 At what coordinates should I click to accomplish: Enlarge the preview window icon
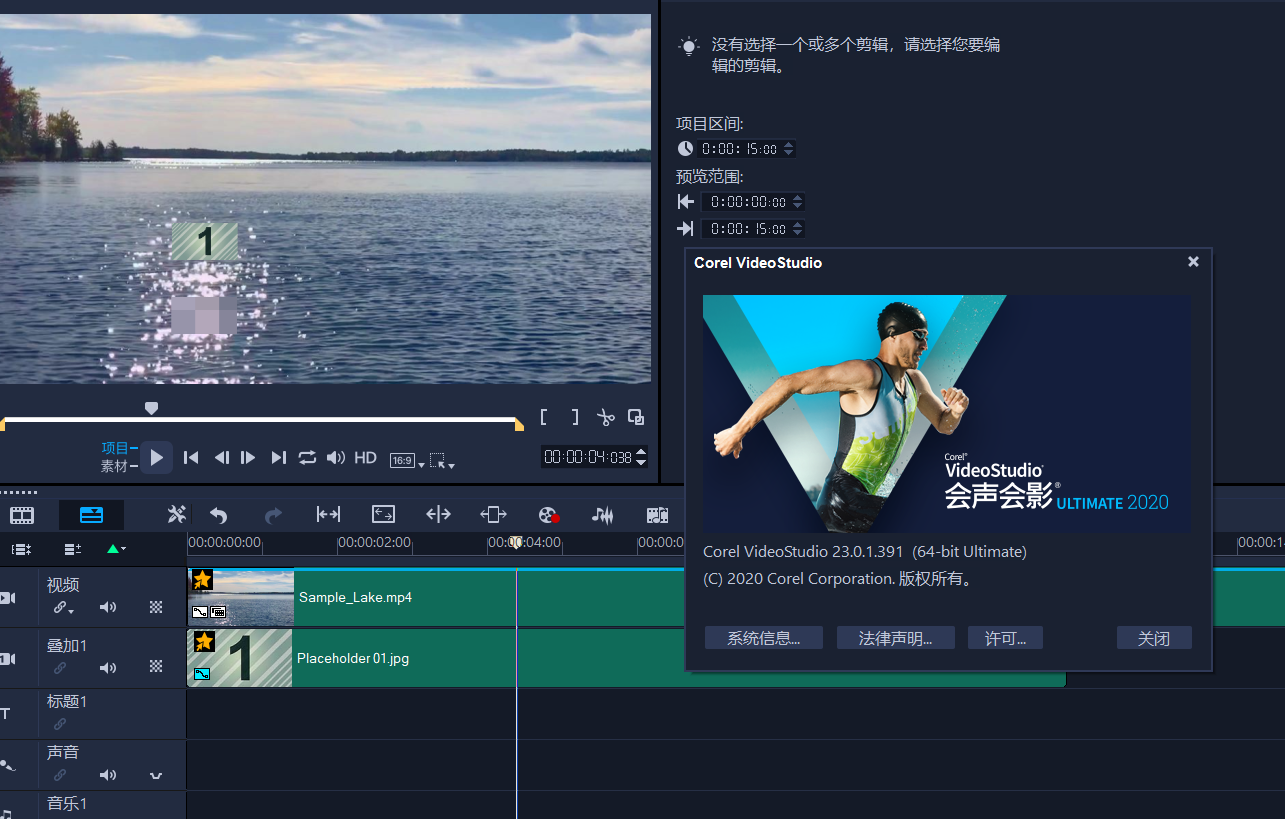coord(636,417)
